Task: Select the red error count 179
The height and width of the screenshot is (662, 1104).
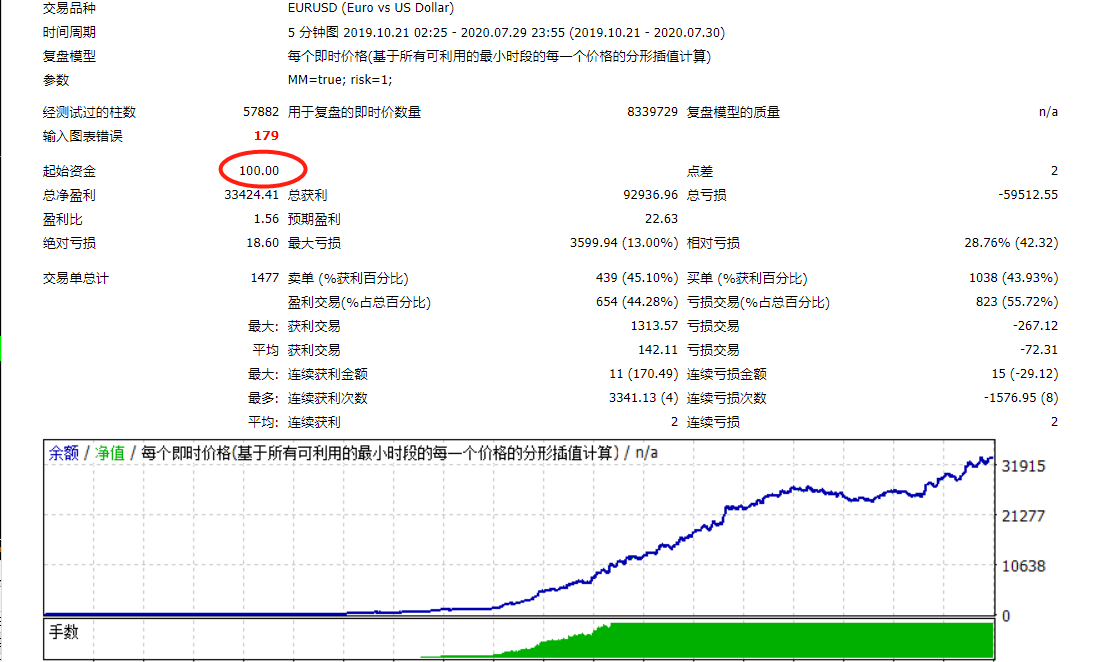Action: coord(266,136)
